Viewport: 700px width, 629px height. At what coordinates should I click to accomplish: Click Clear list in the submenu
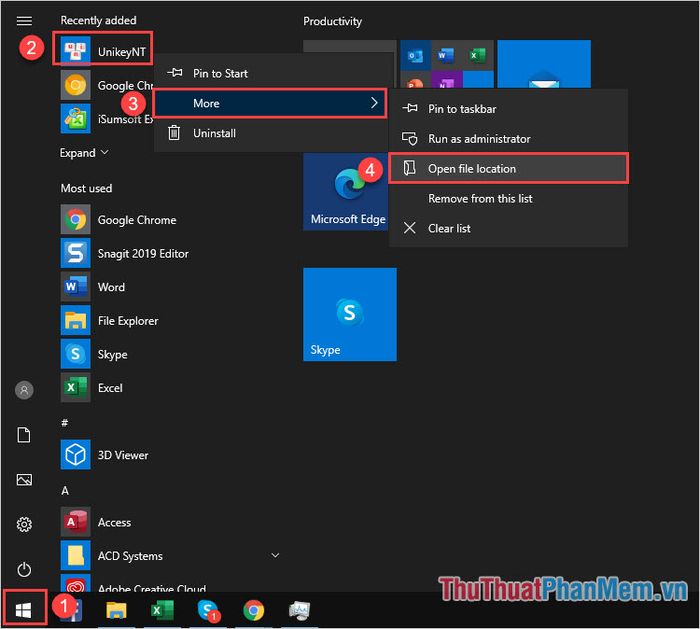click(449, 228)
